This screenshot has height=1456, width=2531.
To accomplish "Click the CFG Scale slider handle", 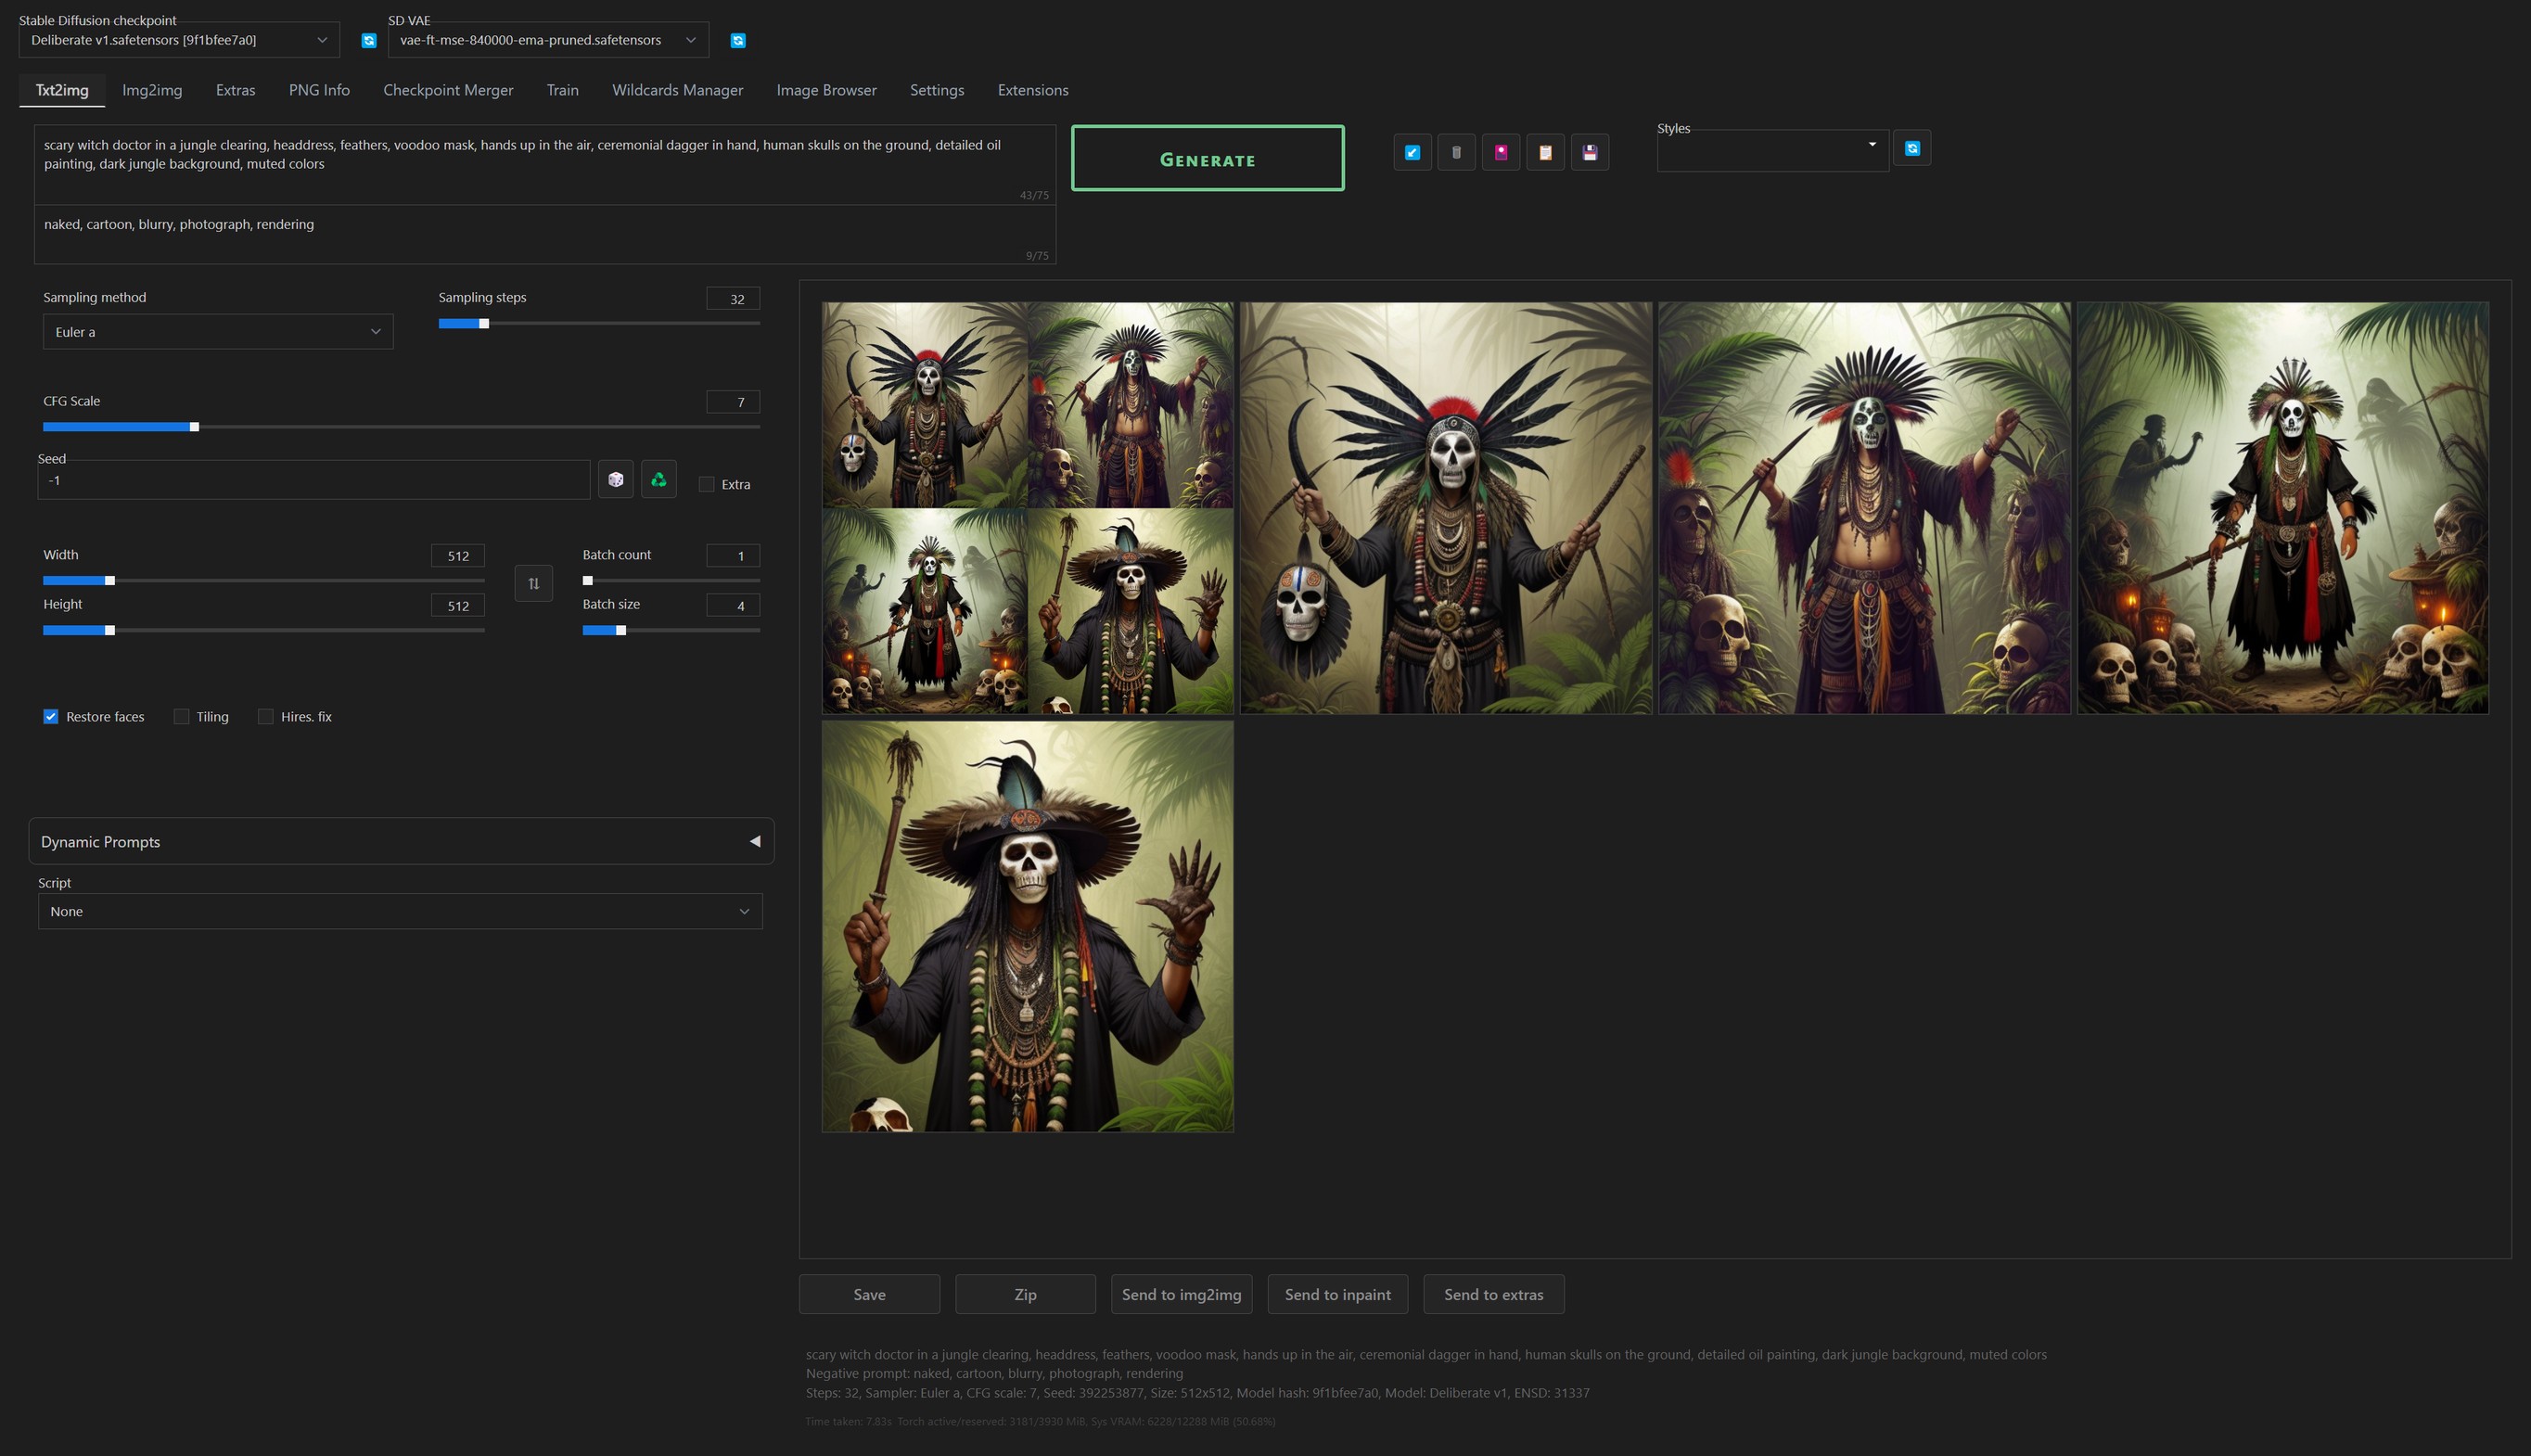I will point(194,427).
